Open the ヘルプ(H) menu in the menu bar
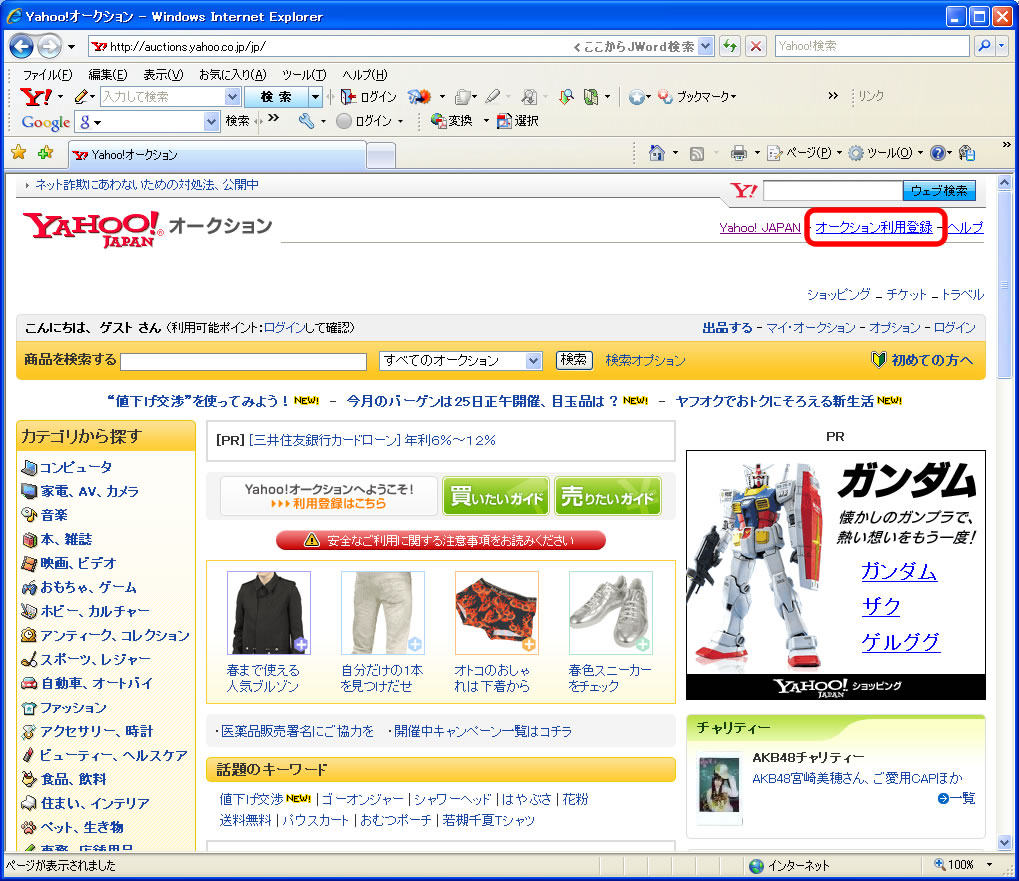The height and width of the screenshot is (881, 1019). (x=365, y=75)
